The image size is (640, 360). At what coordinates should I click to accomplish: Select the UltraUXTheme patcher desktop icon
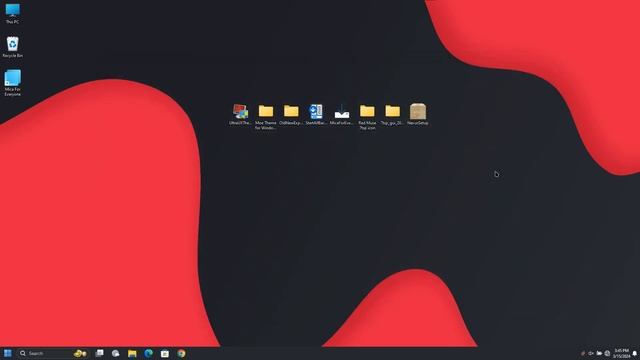[240, 114]
